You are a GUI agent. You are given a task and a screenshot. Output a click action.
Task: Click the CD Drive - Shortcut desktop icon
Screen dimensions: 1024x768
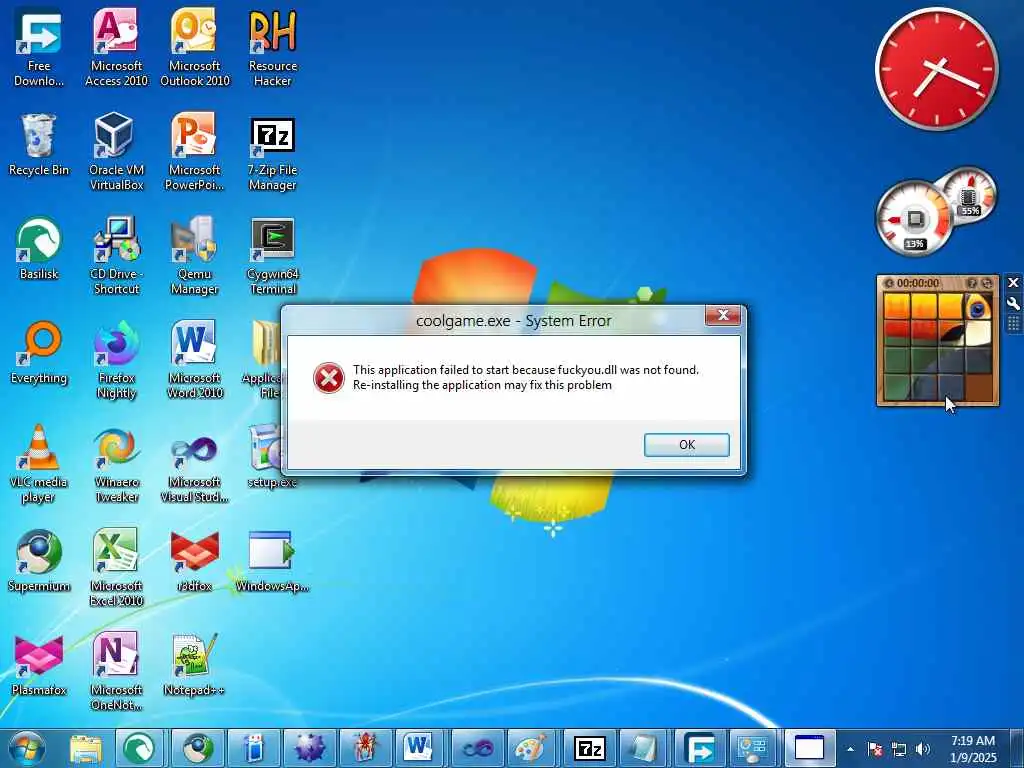116,257
